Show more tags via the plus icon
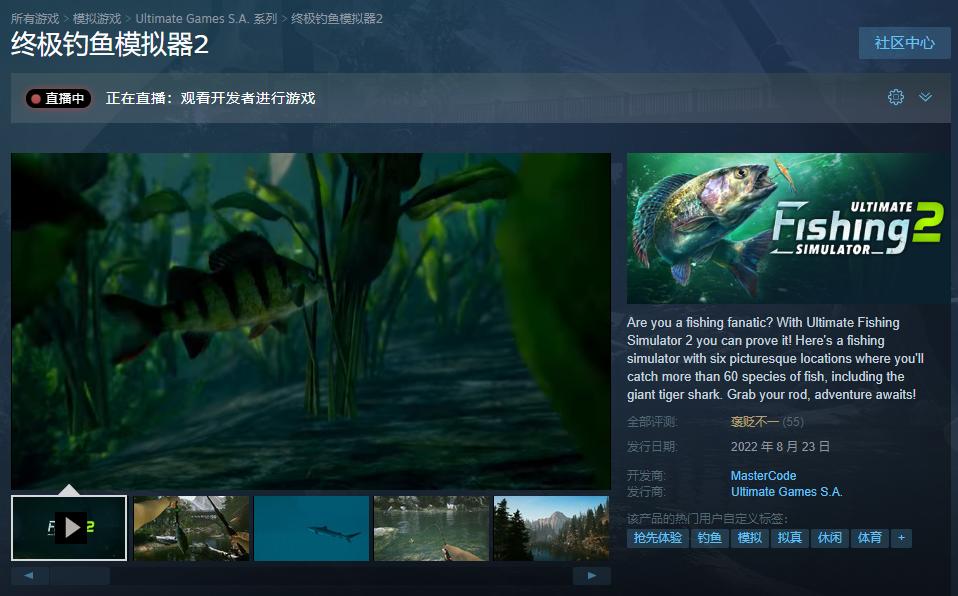 point(900,537)
